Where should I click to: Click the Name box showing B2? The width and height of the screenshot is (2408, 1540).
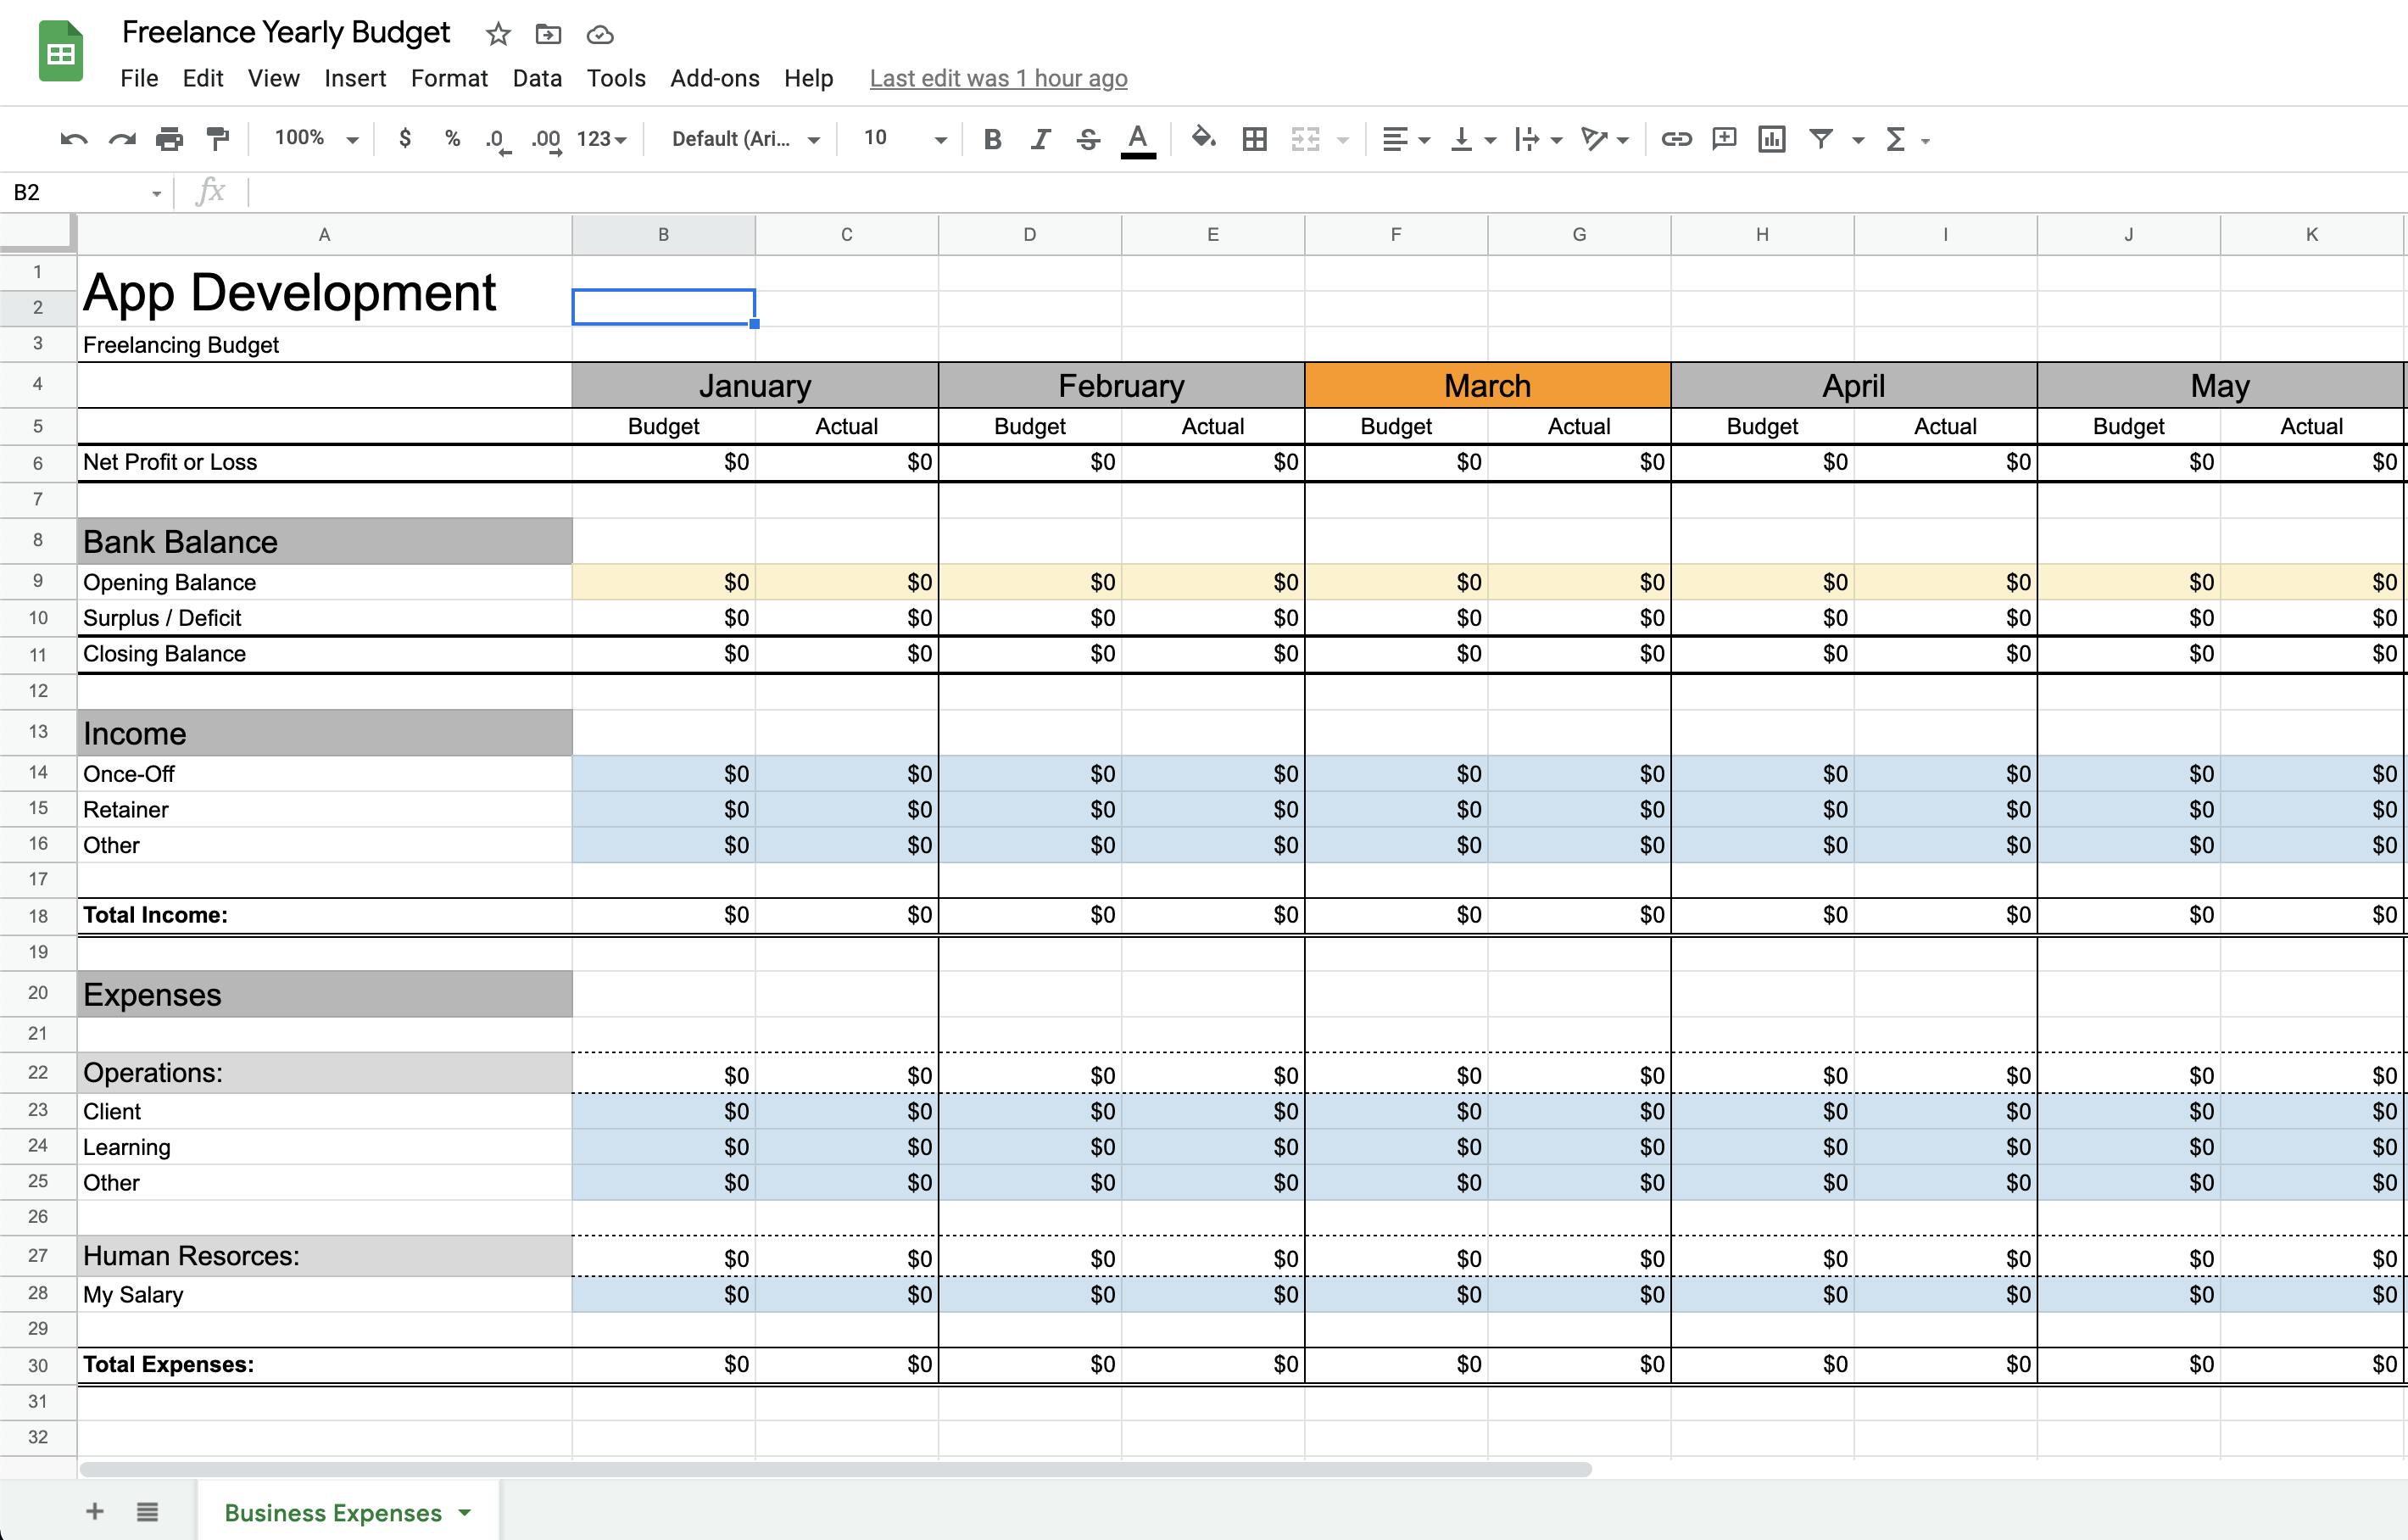86,192
